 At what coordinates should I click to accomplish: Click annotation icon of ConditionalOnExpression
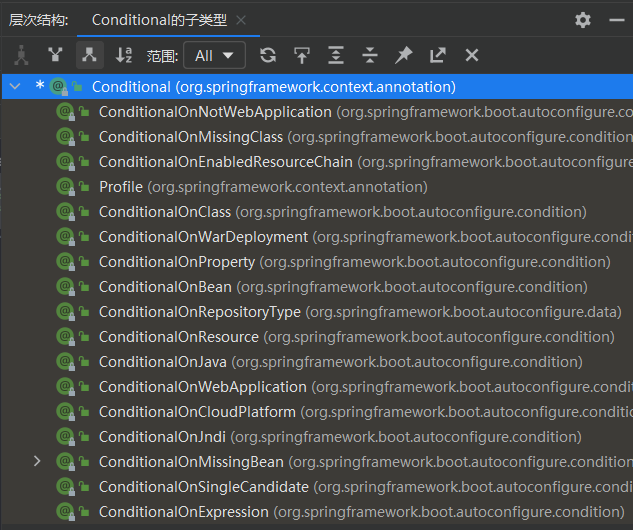pyautogui.click(x=65, y=512)
